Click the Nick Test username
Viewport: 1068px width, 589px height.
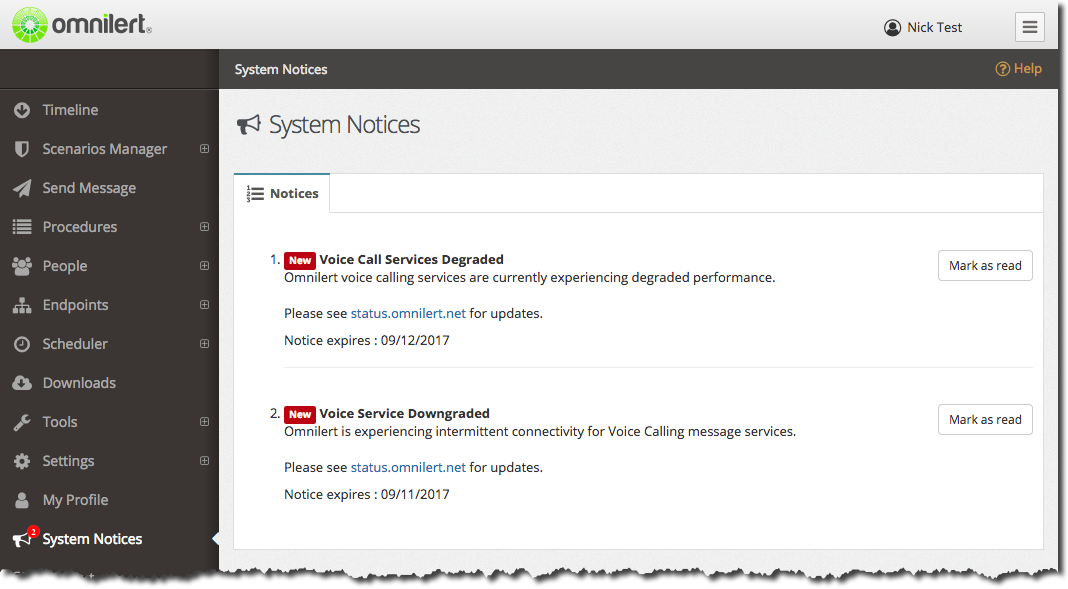tap(934, 27)
